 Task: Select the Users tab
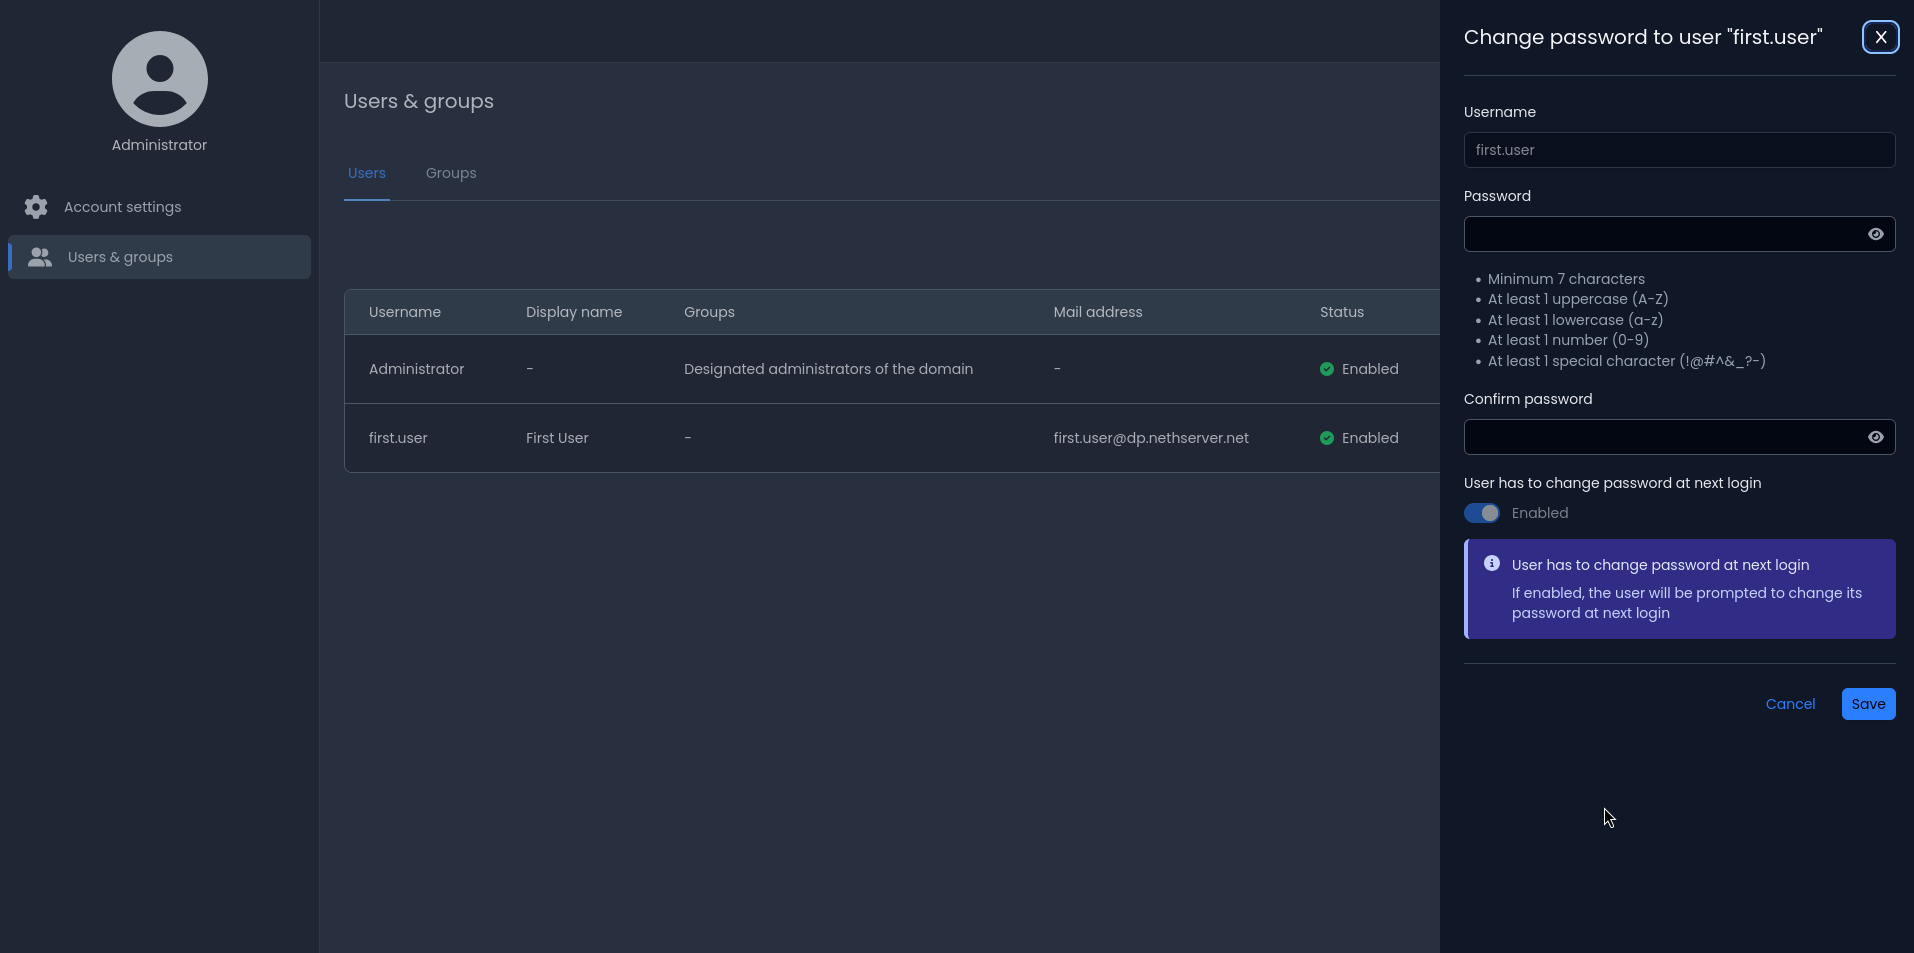pyautogui.click(x=367, y=173)
